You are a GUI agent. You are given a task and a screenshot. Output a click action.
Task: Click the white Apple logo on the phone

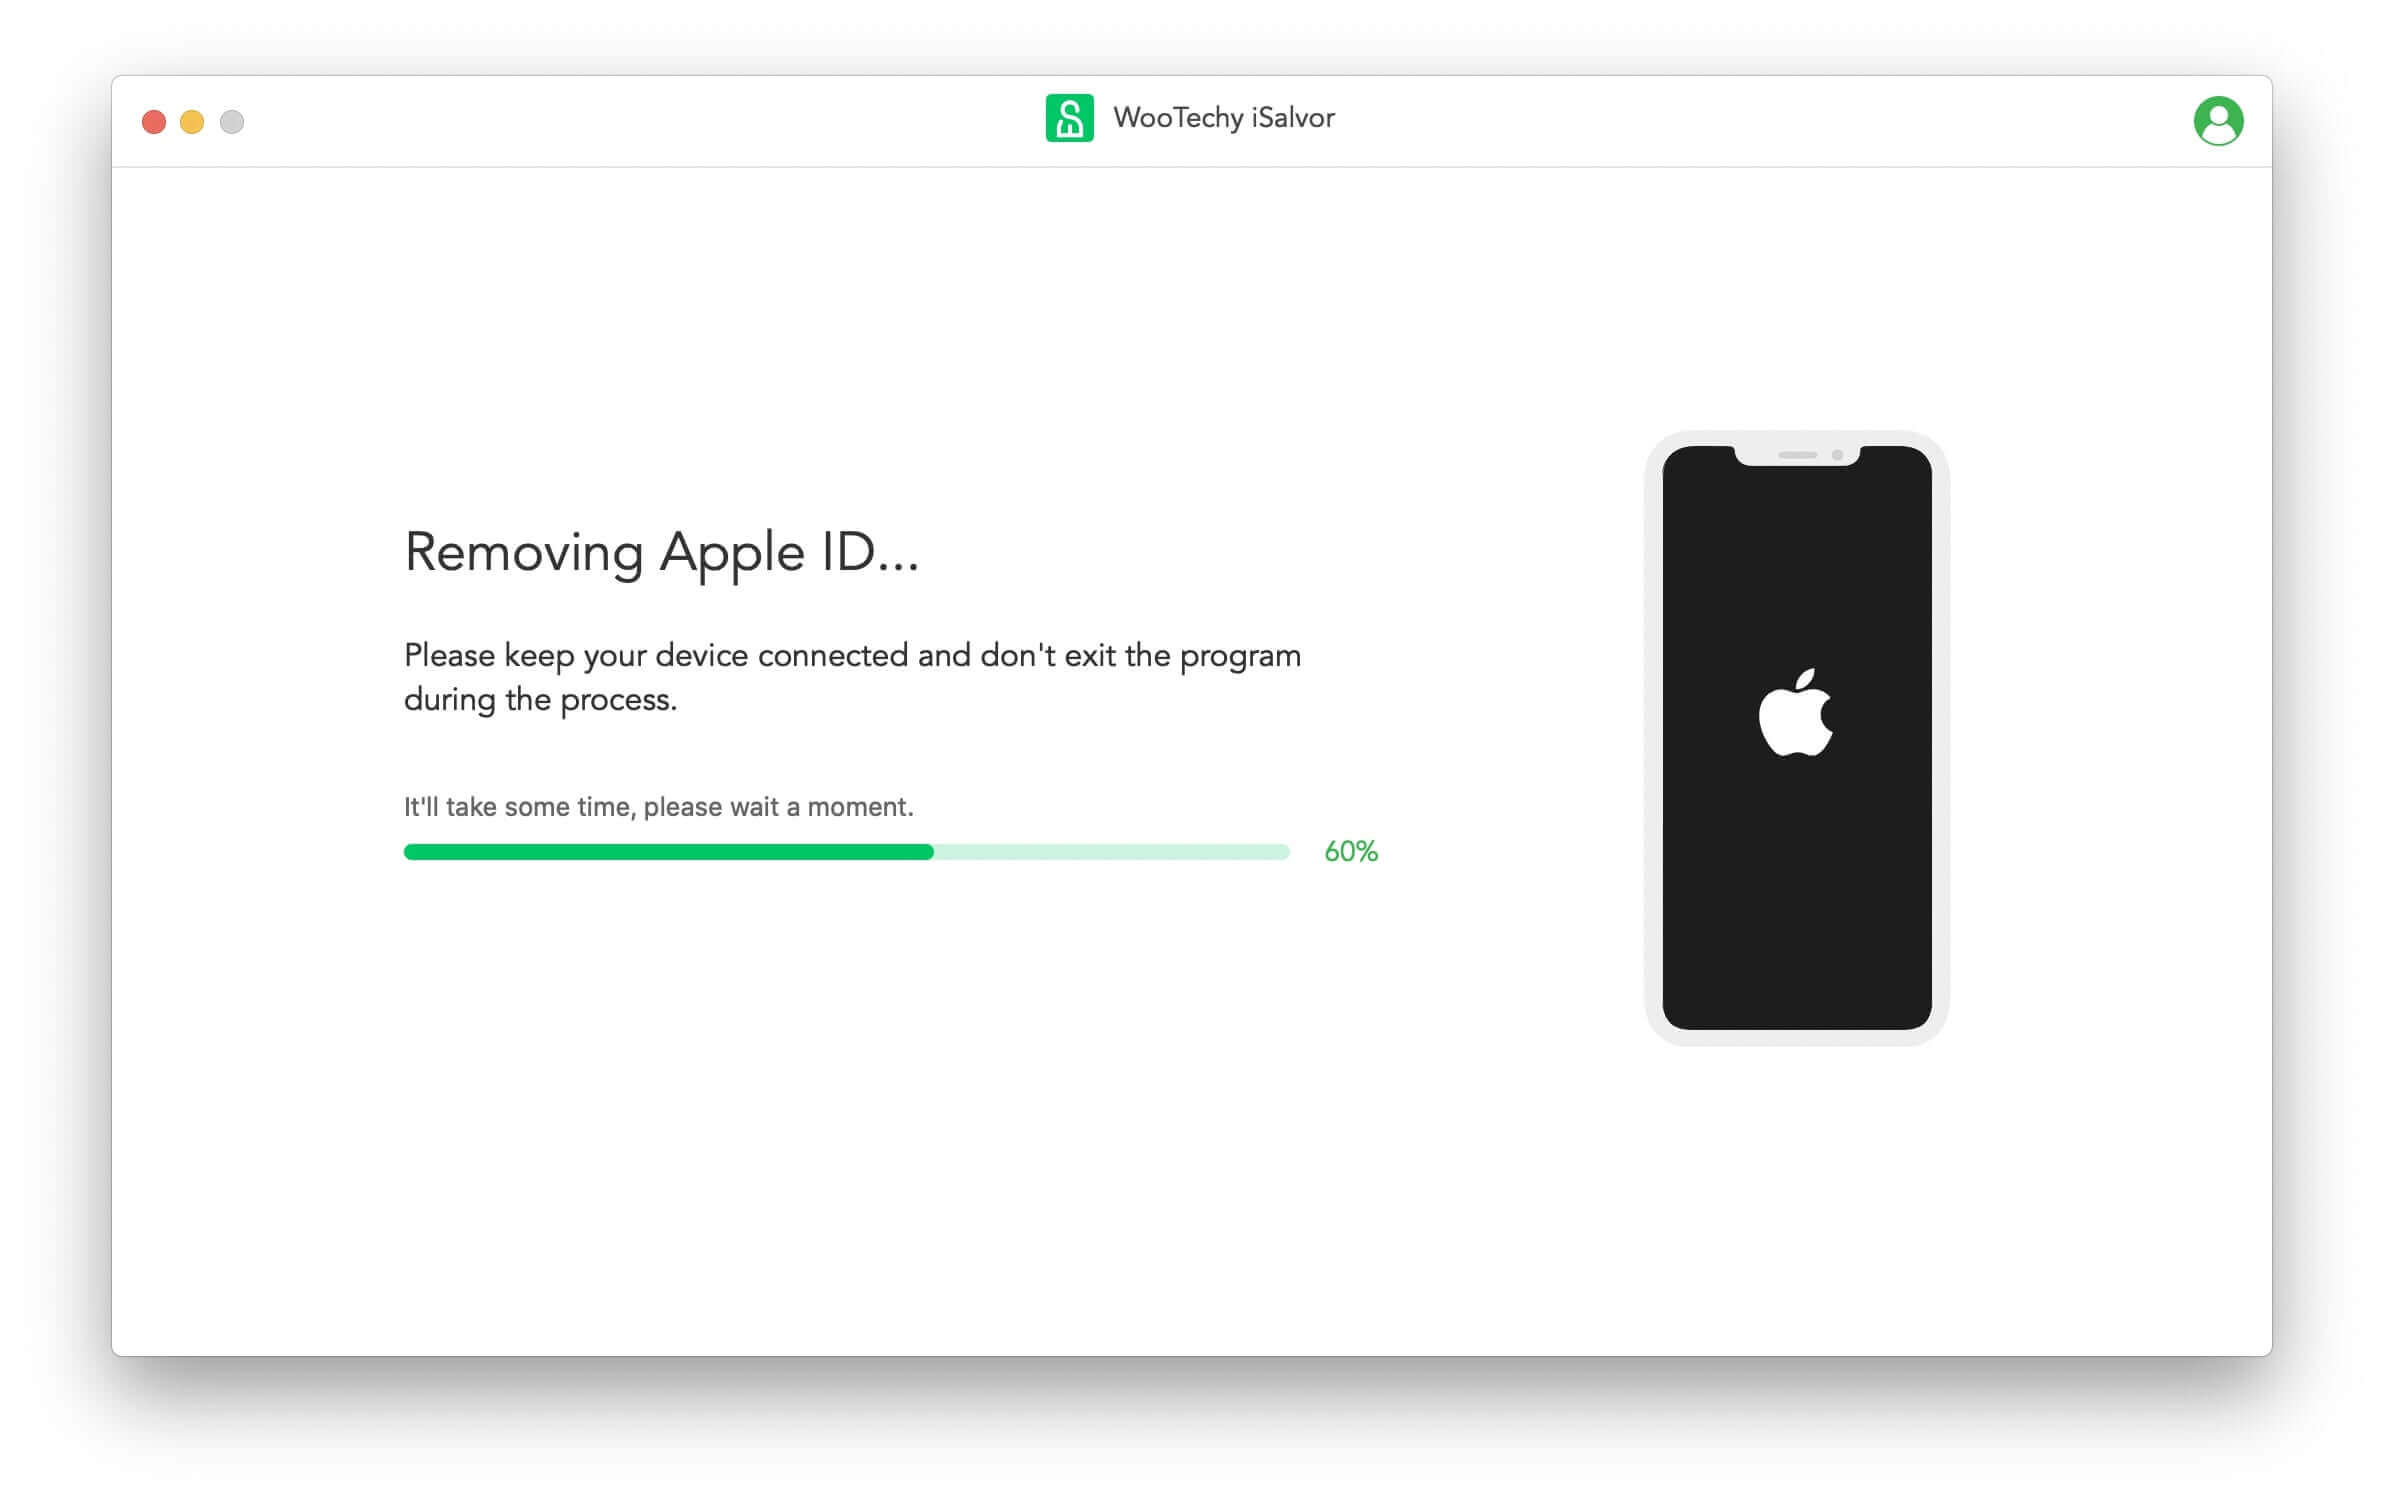[x=1796, y=712]
